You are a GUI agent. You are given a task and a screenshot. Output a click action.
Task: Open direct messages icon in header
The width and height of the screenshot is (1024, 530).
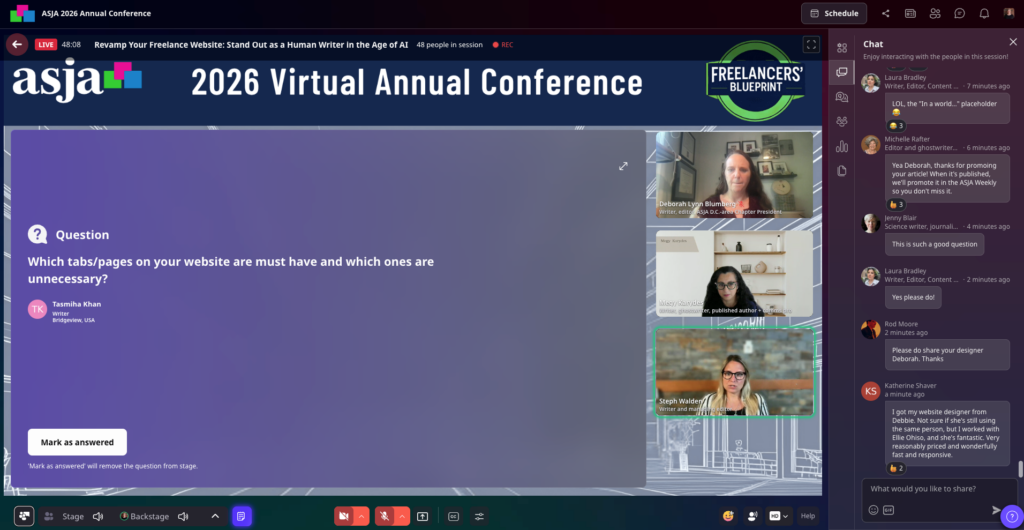959,13
